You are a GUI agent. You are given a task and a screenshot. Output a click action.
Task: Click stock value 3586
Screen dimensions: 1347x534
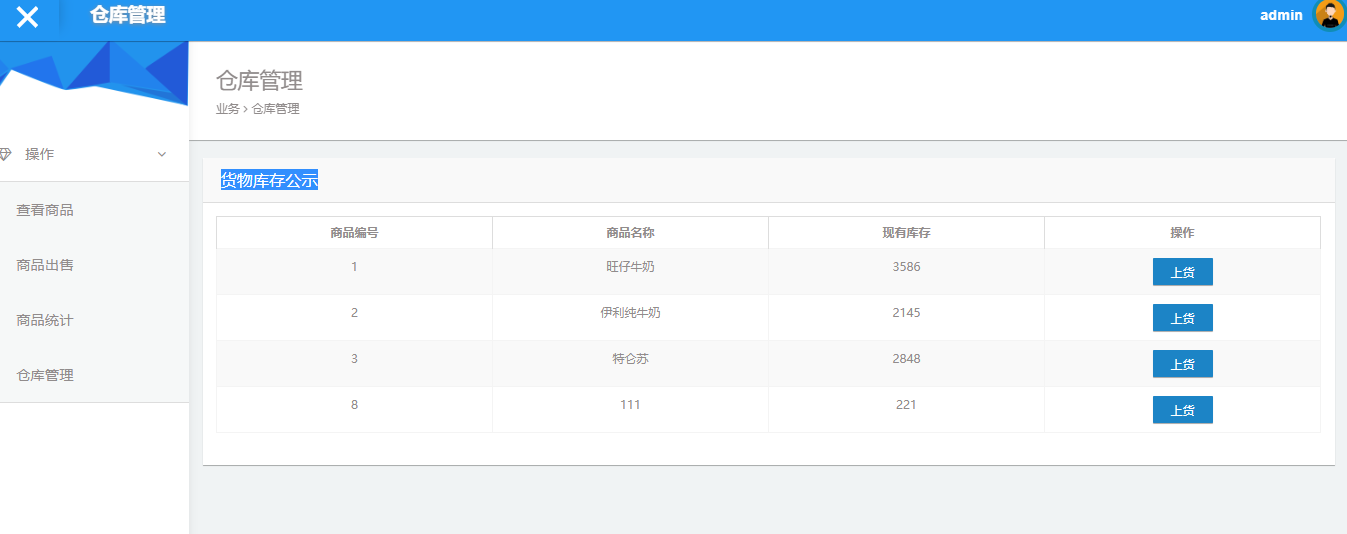point(906,267)
